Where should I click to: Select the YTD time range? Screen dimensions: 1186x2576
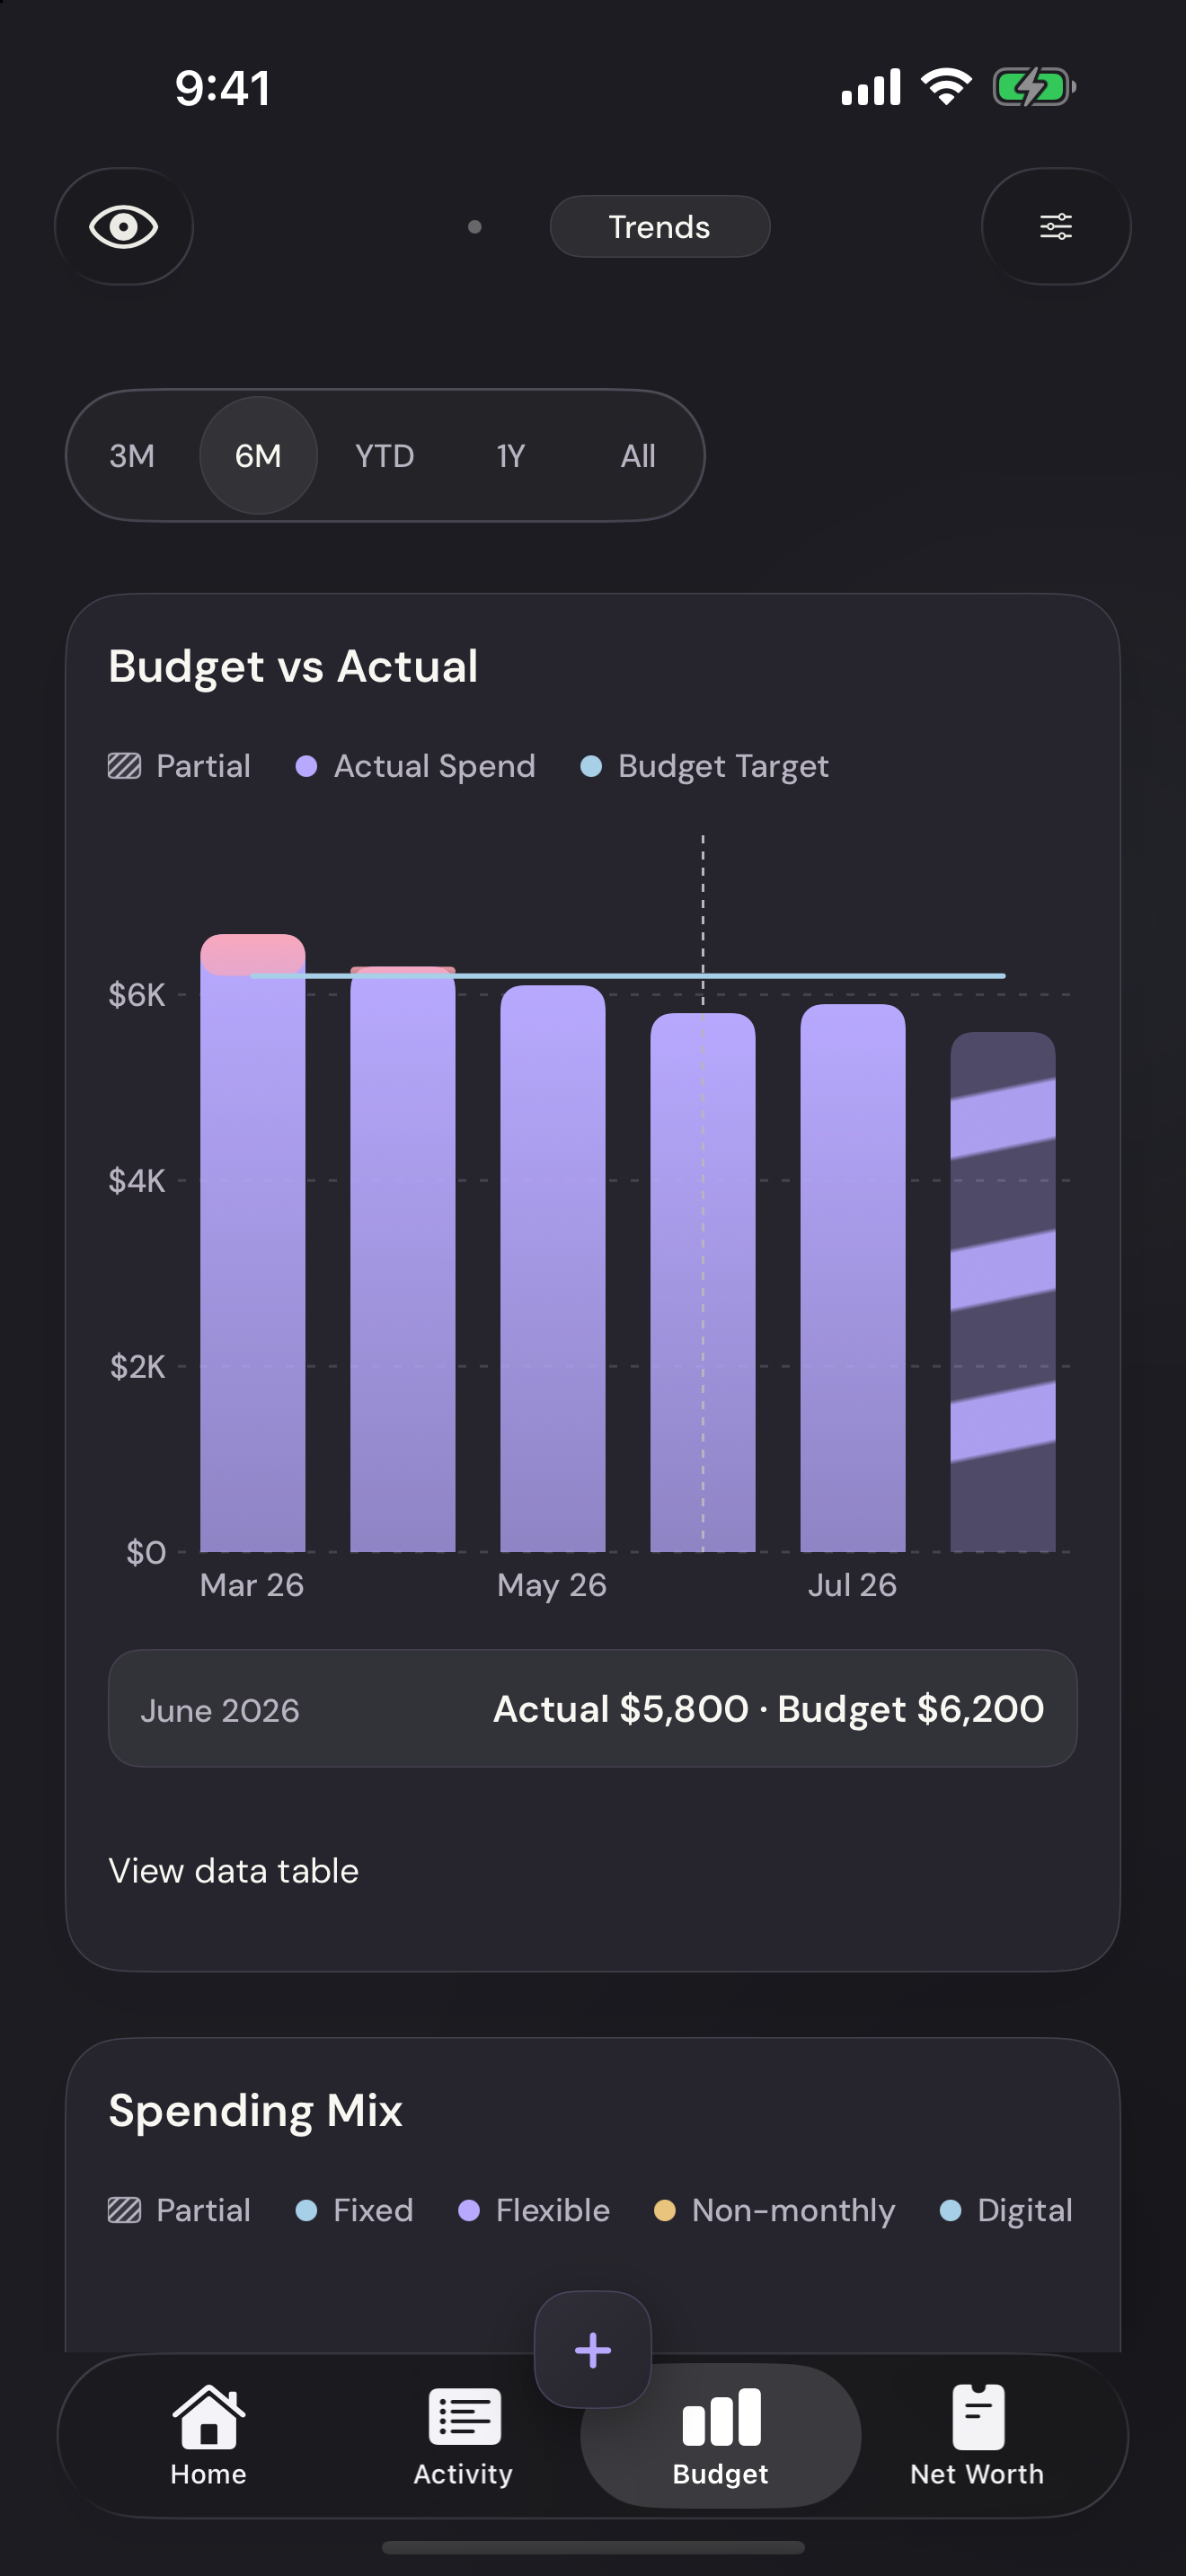click(385, 456)
